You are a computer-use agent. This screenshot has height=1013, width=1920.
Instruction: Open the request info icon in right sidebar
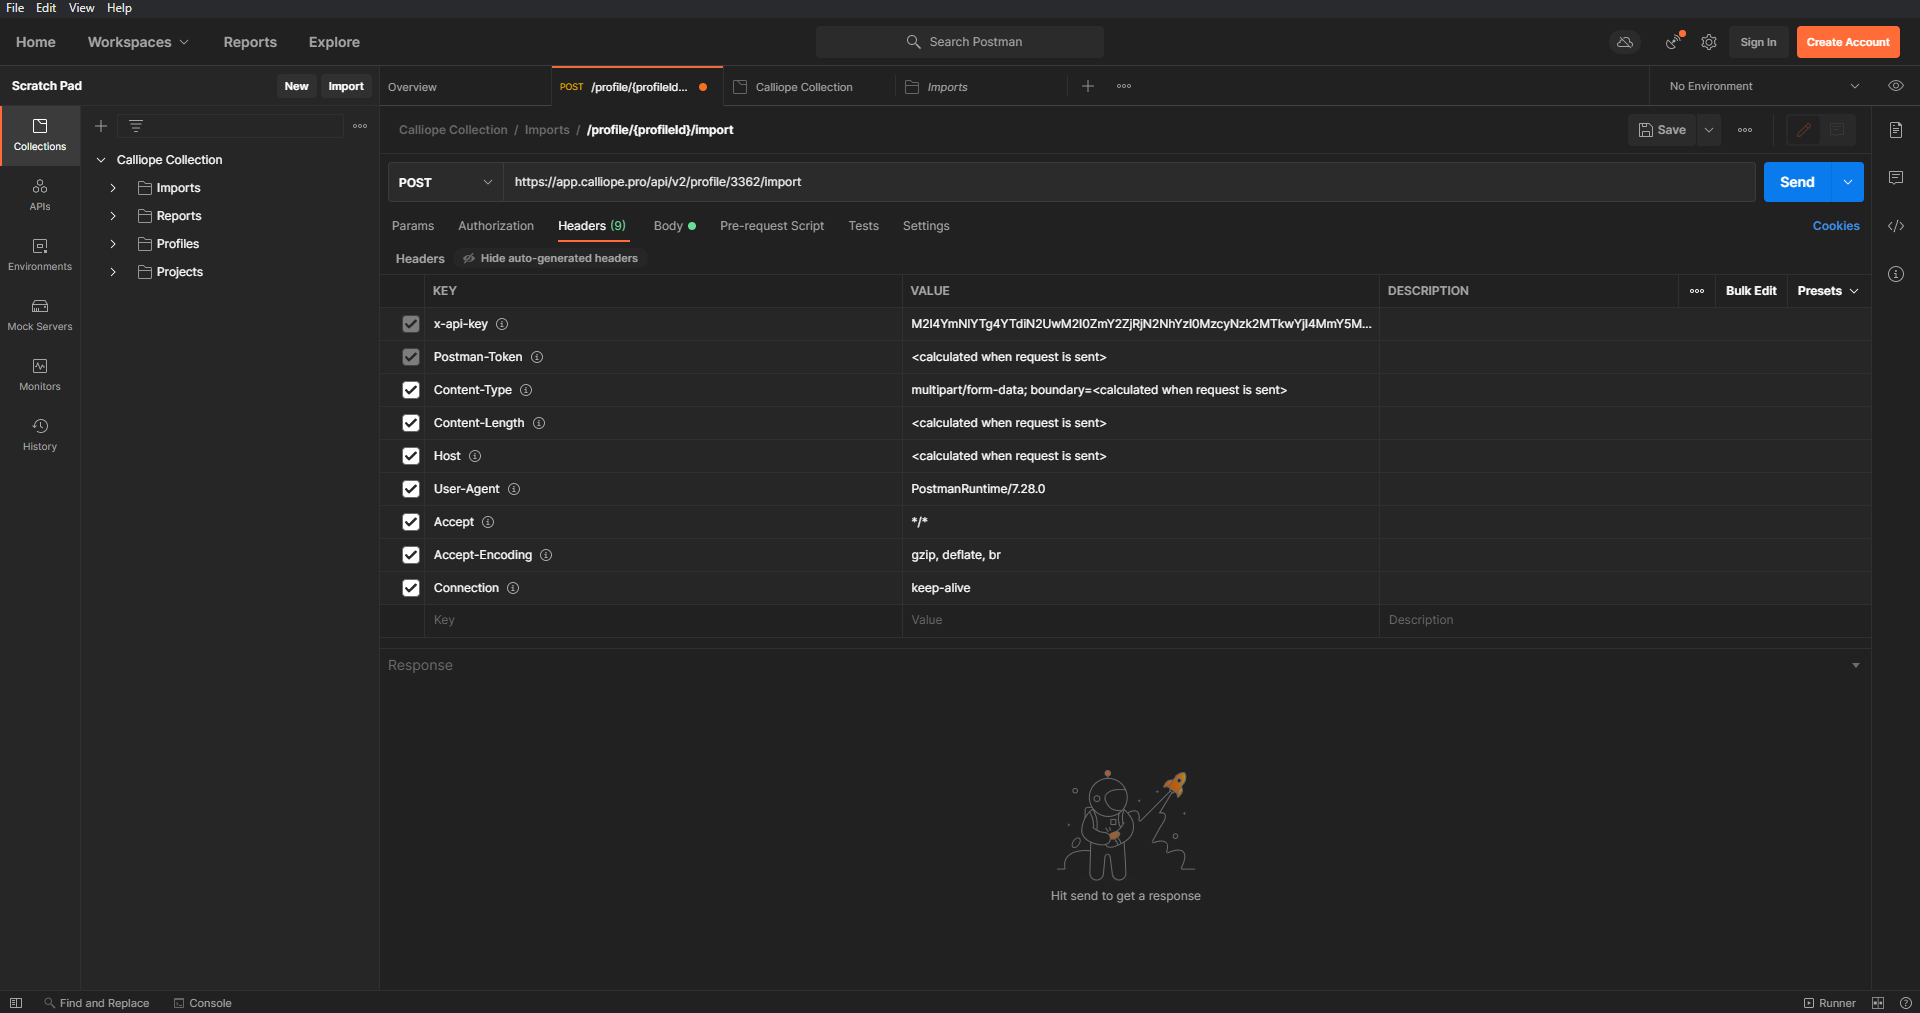point(1896,274)
